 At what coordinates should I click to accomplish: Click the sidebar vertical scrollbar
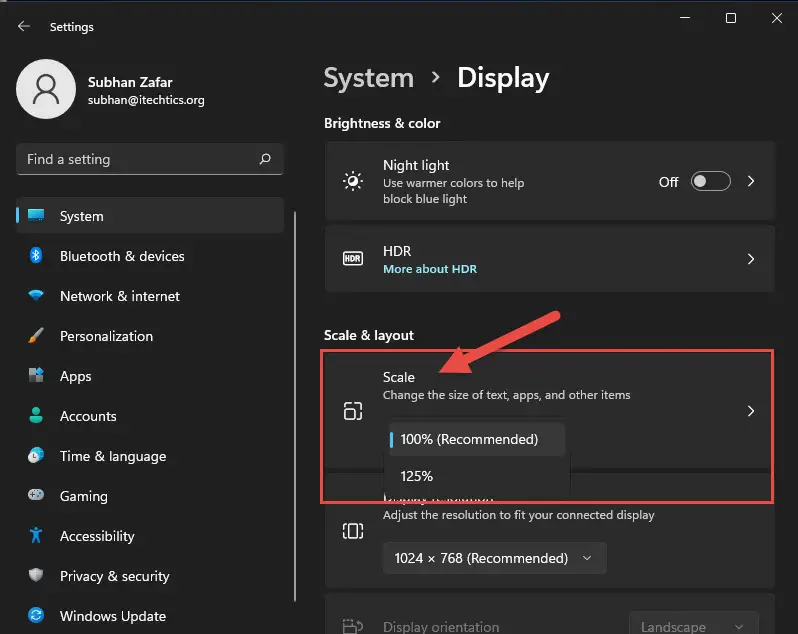click(295, 406)
